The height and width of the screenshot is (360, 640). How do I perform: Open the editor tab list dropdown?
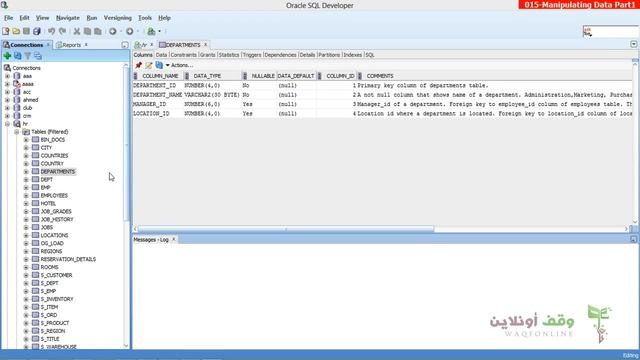[x=633, y=44]
